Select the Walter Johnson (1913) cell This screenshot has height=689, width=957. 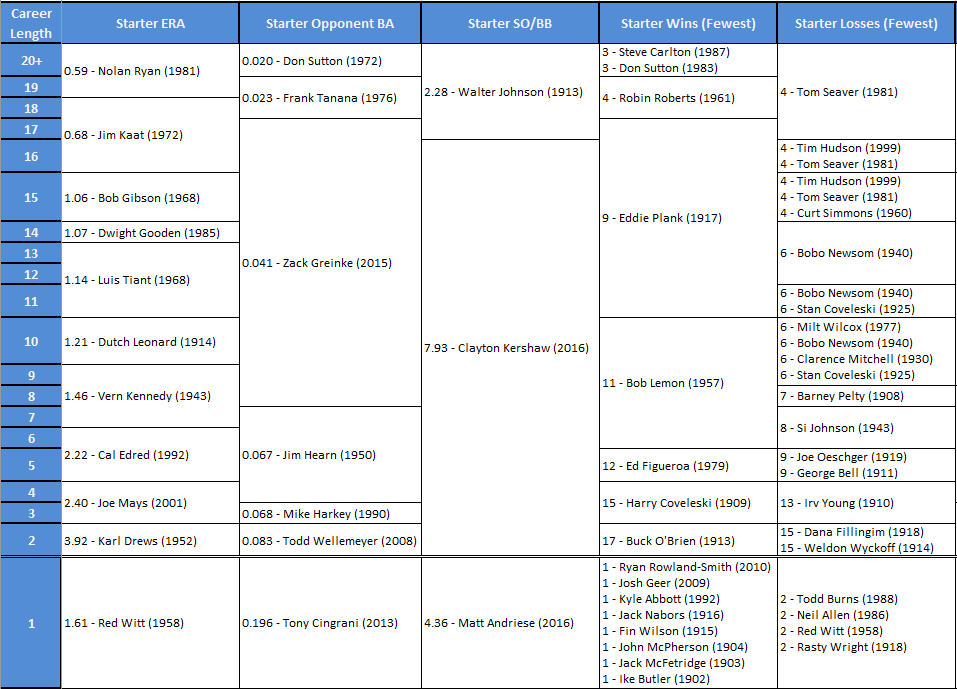509,92
